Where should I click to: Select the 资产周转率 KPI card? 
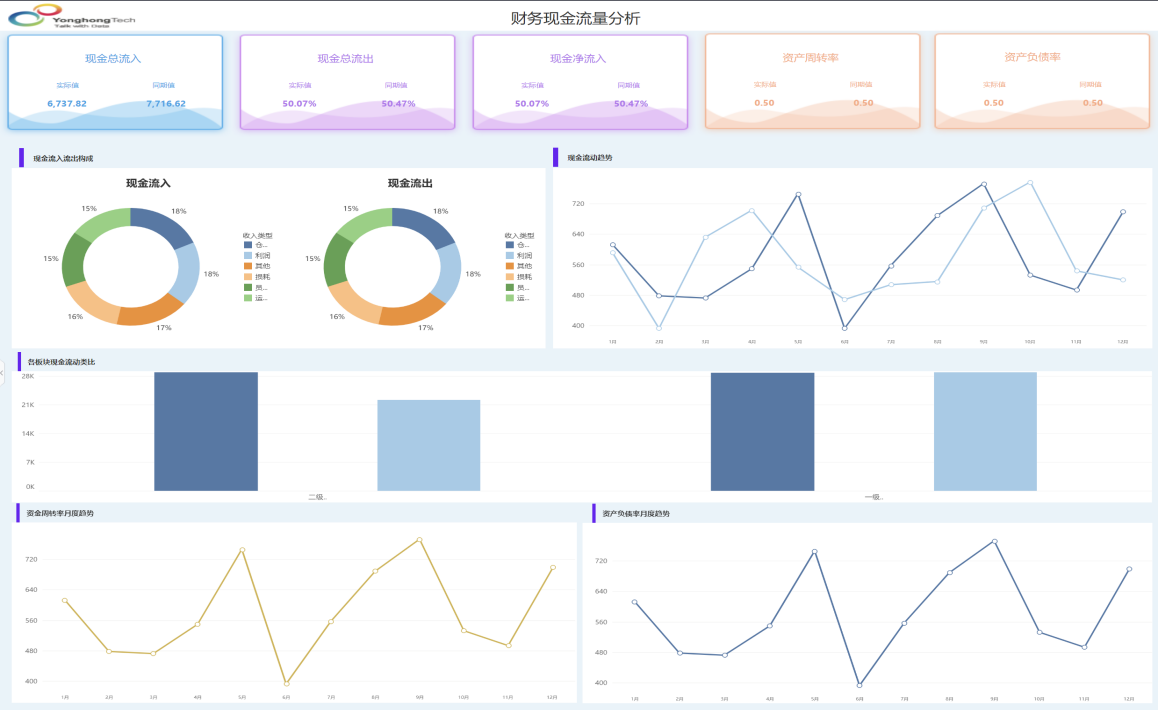pyautogui.click(x=812, y=82)
